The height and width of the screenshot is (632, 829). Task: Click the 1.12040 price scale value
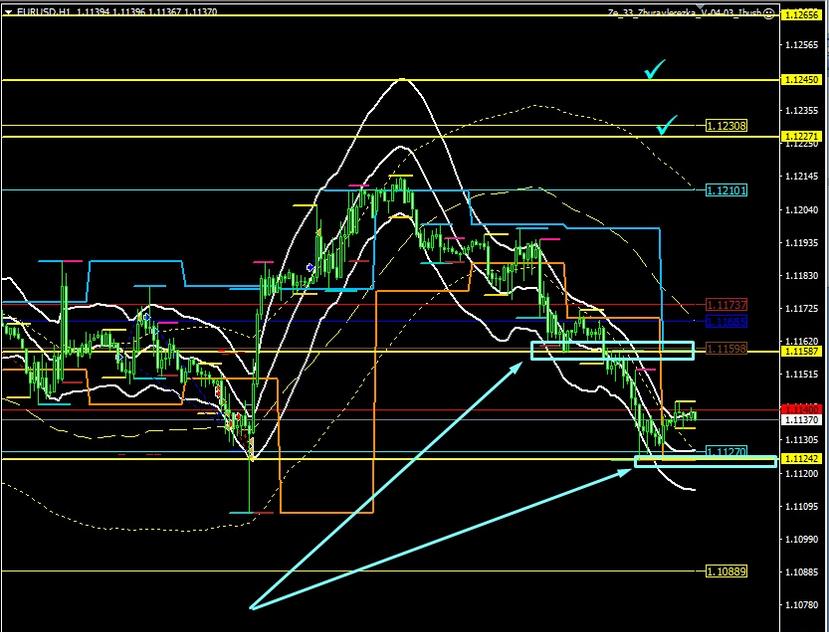[x=802, y=209]
